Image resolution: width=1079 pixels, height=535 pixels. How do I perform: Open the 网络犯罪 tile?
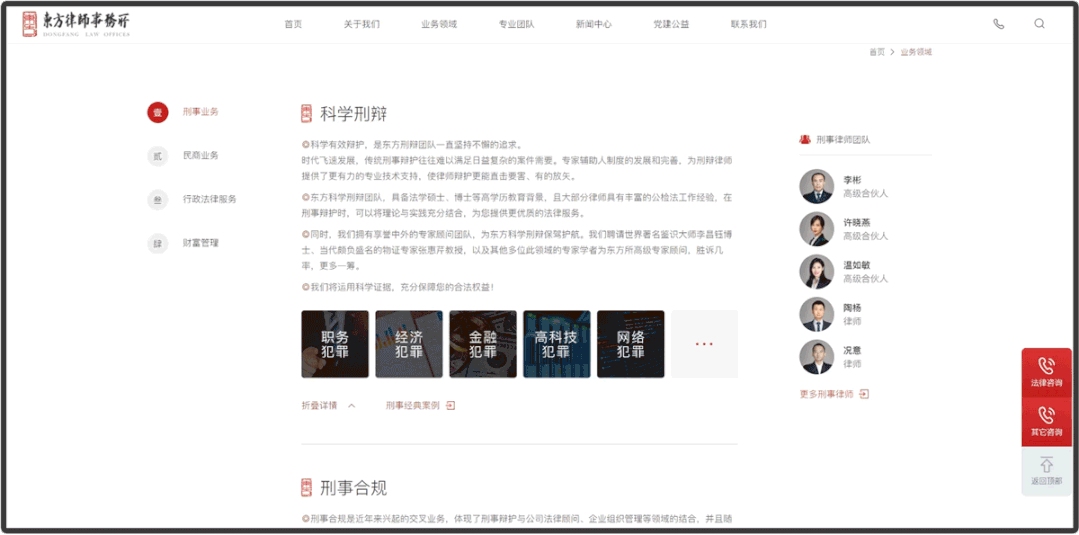click(630, 344)
